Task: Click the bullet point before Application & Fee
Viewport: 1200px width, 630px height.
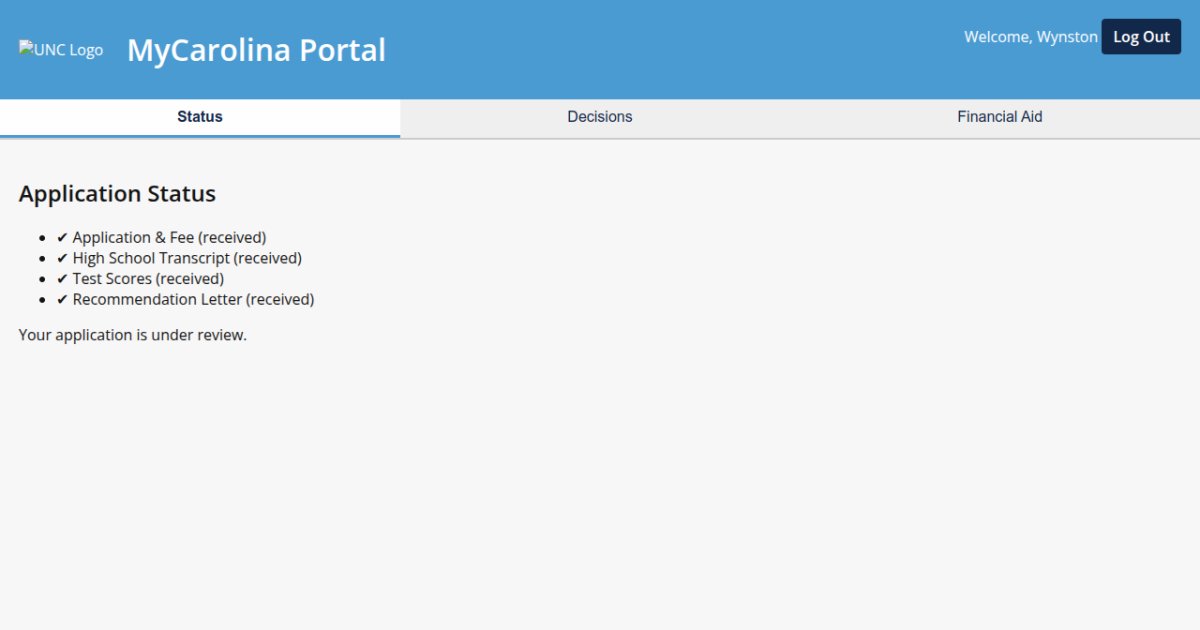Action: pyautogui.click(x=43, y=238)
